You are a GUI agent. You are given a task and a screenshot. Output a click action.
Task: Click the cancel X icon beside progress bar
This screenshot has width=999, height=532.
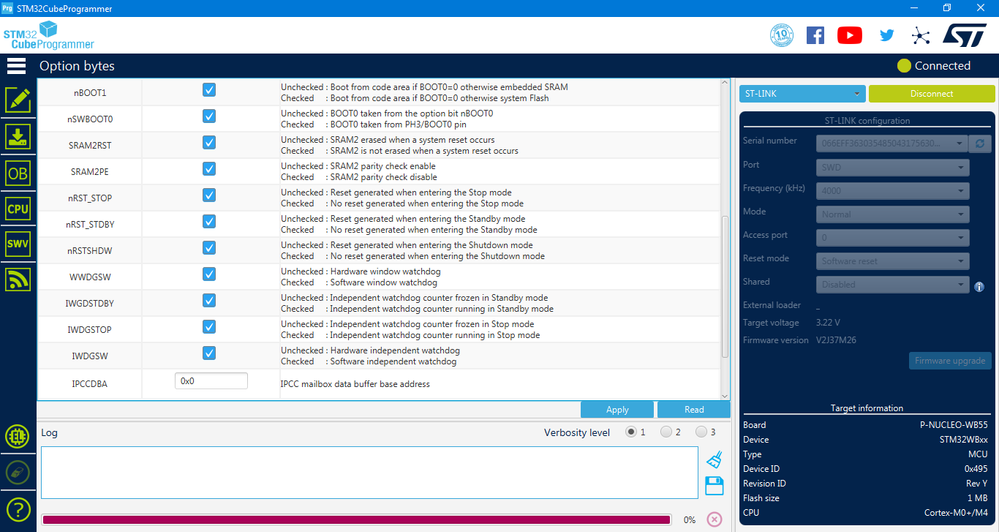(x=714, y=519)
